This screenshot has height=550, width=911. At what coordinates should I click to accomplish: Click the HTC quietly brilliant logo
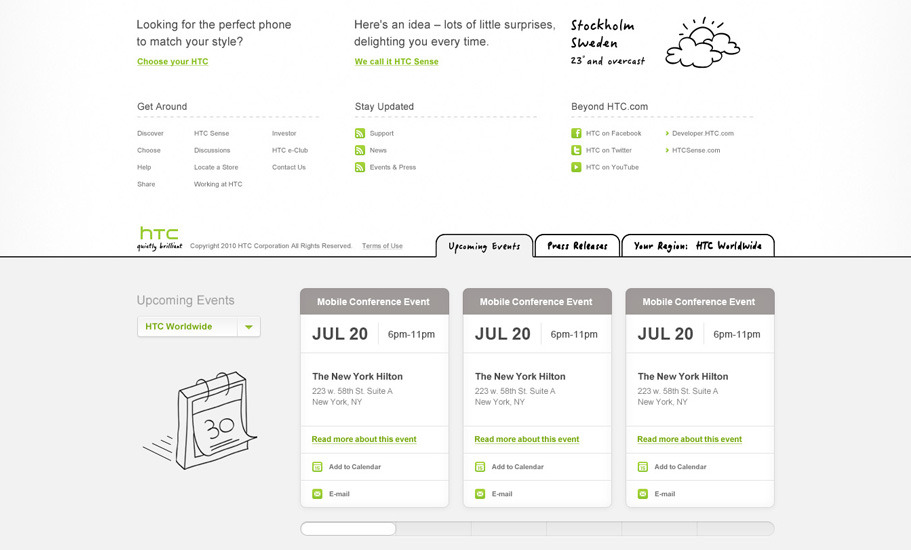159,239
